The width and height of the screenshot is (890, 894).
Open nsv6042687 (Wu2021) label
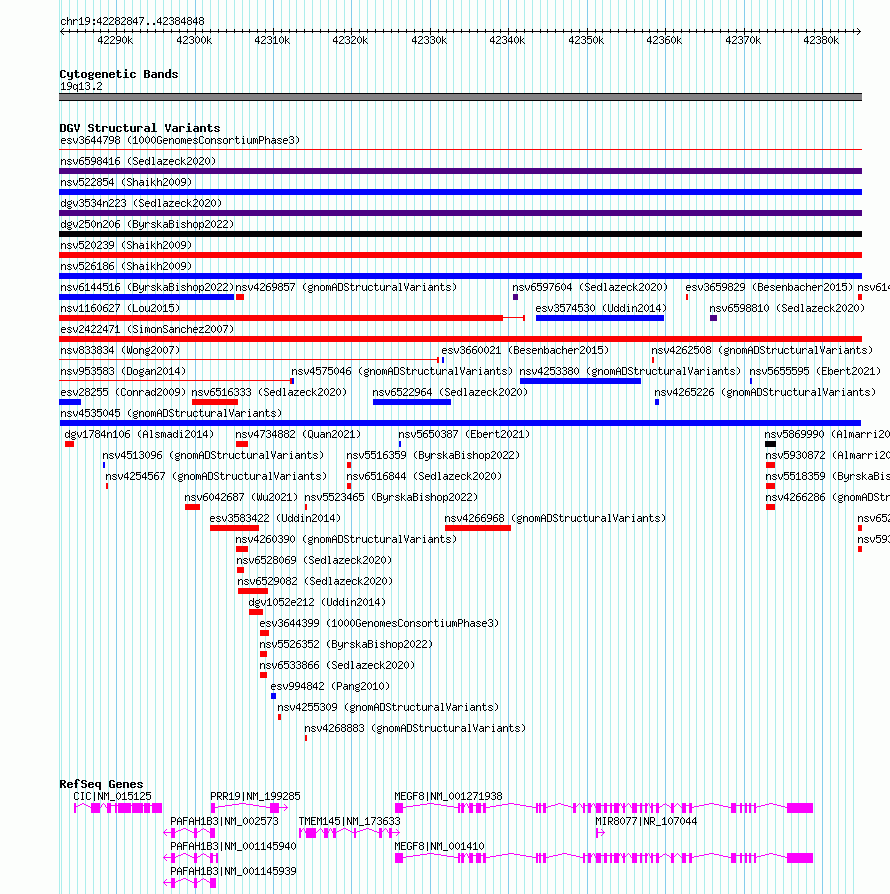pos(241,498)
